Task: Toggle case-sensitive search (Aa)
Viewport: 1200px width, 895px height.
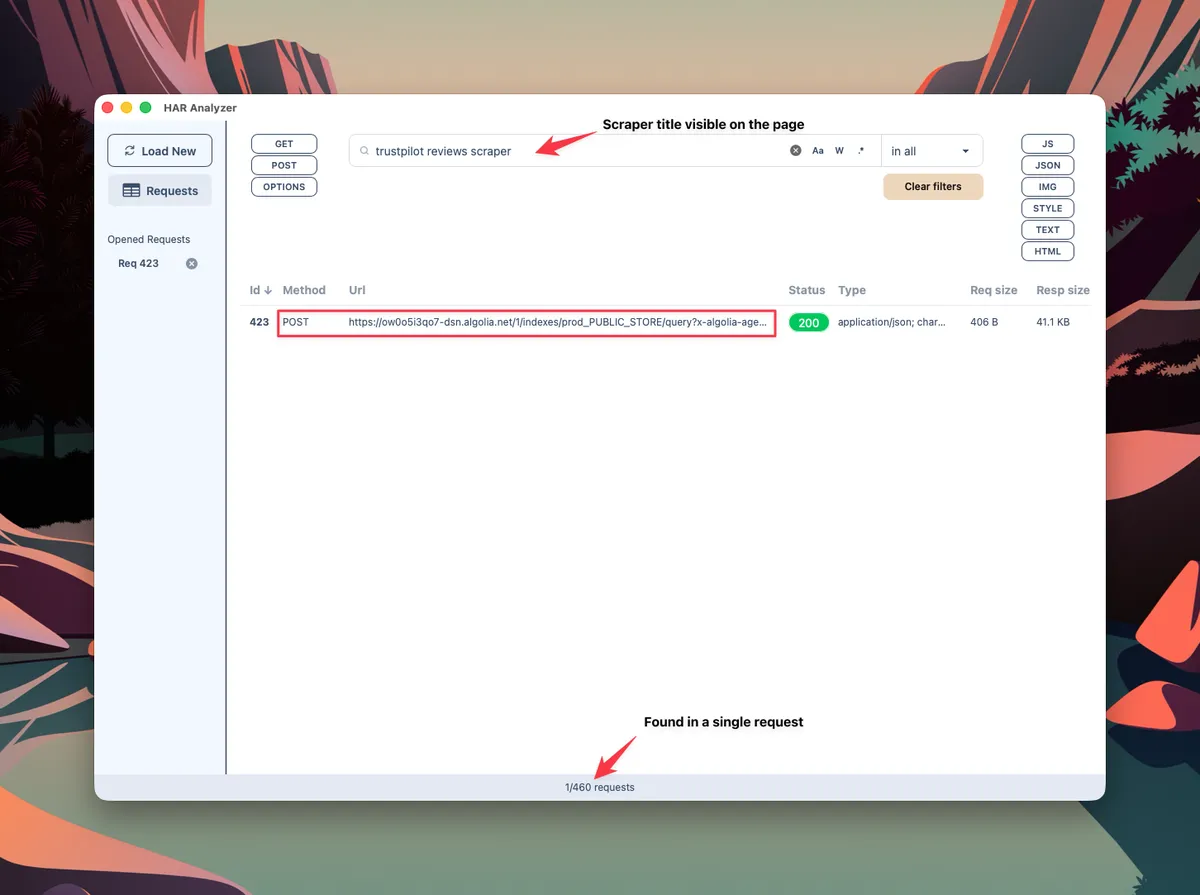Action: point(817,151)
